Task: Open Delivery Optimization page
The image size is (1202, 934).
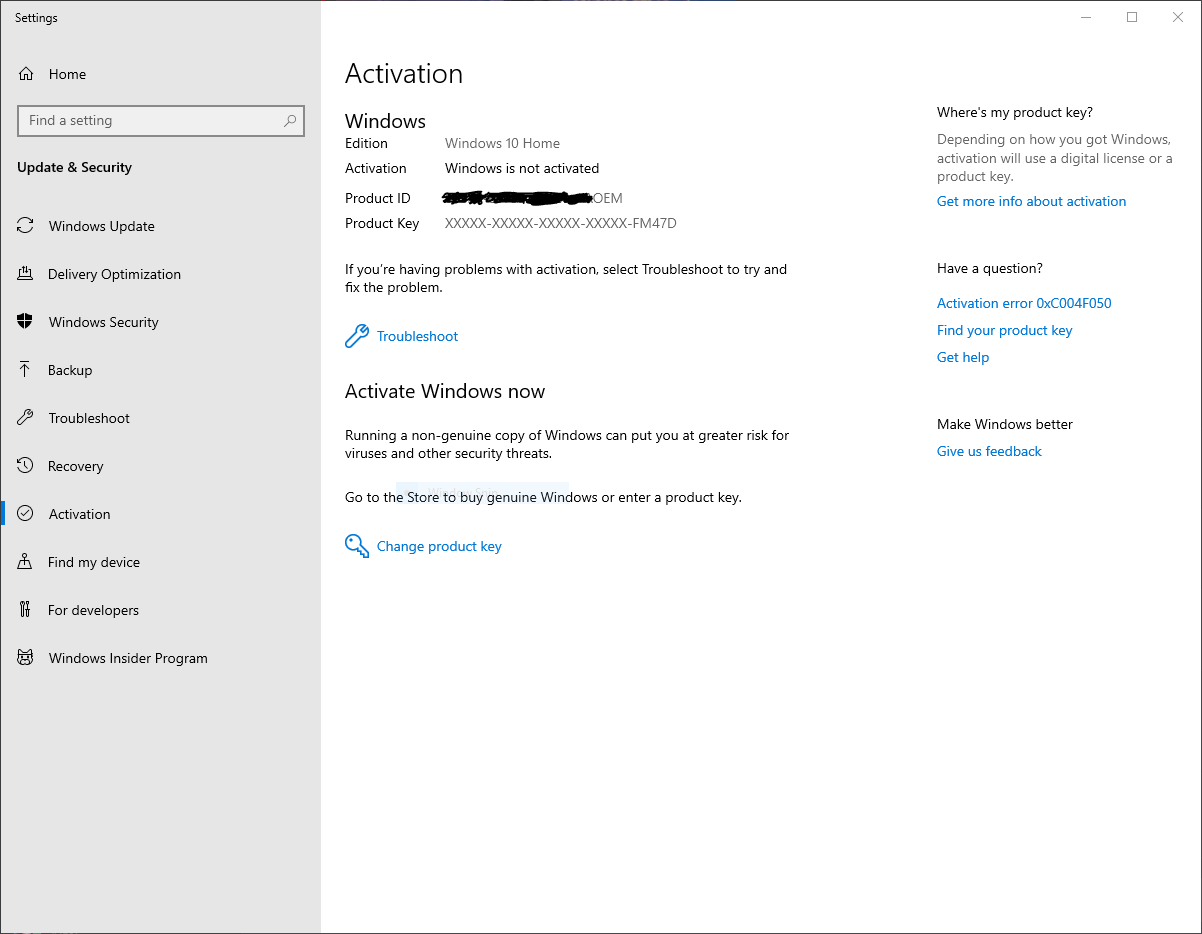Action: coord(160,274)
